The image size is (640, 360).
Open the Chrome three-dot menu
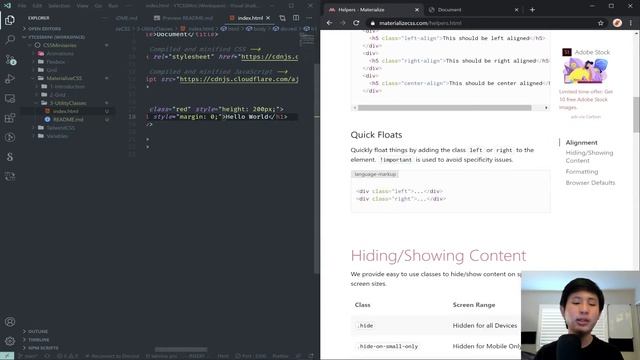(x=631, y=23)
